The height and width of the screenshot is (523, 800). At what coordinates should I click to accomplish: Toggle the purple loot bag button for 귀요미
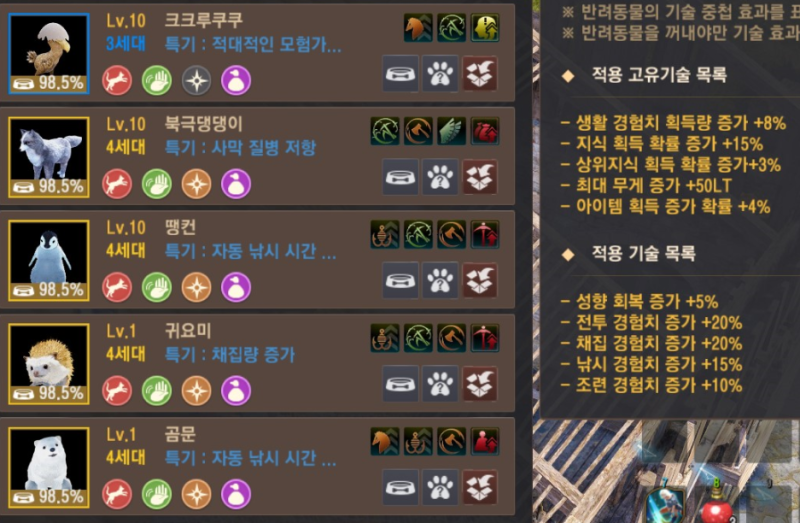[x=236, y=390]
